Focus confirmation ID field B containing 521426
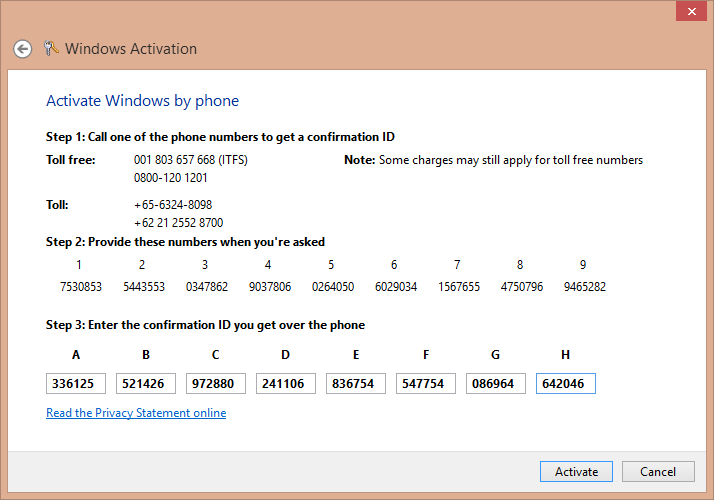The image size is (714, 500). click(146, 383)
